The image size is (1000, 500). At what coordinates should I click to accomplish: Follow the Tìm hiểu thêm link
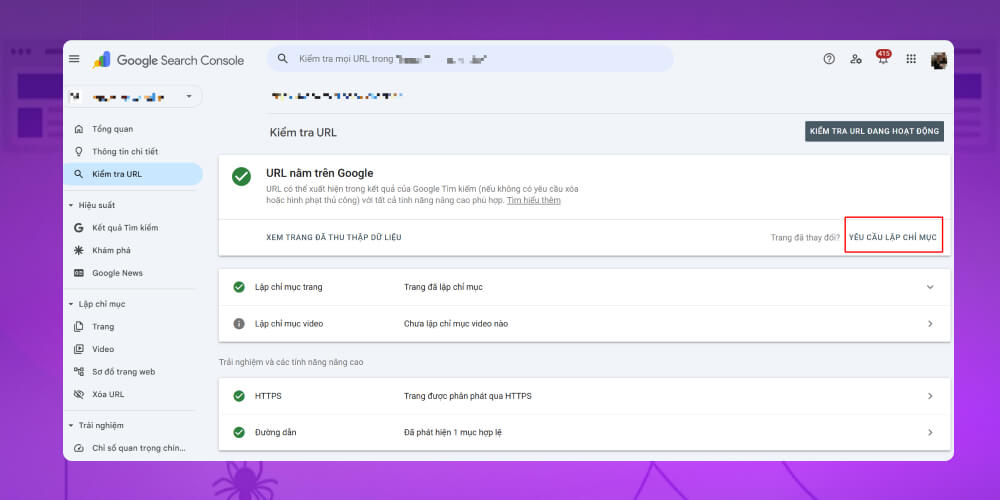(x=534, y=200)
